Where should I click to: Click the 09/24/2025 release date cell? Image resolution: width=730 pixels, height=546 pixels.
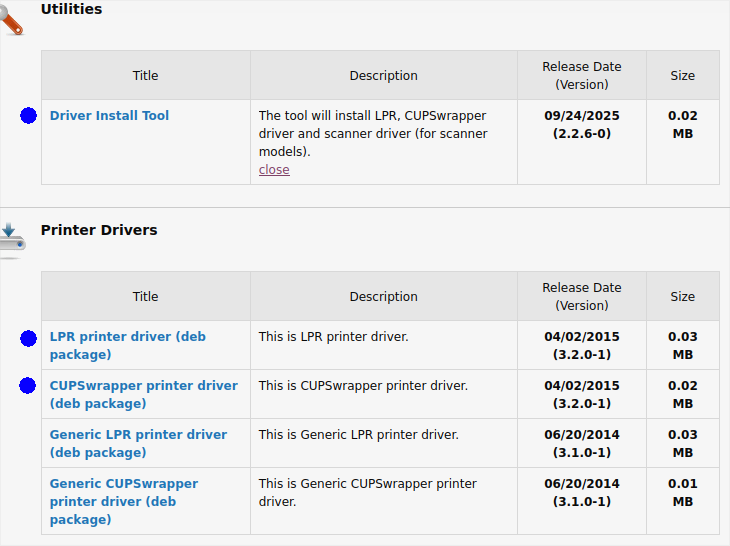(581, 124)
